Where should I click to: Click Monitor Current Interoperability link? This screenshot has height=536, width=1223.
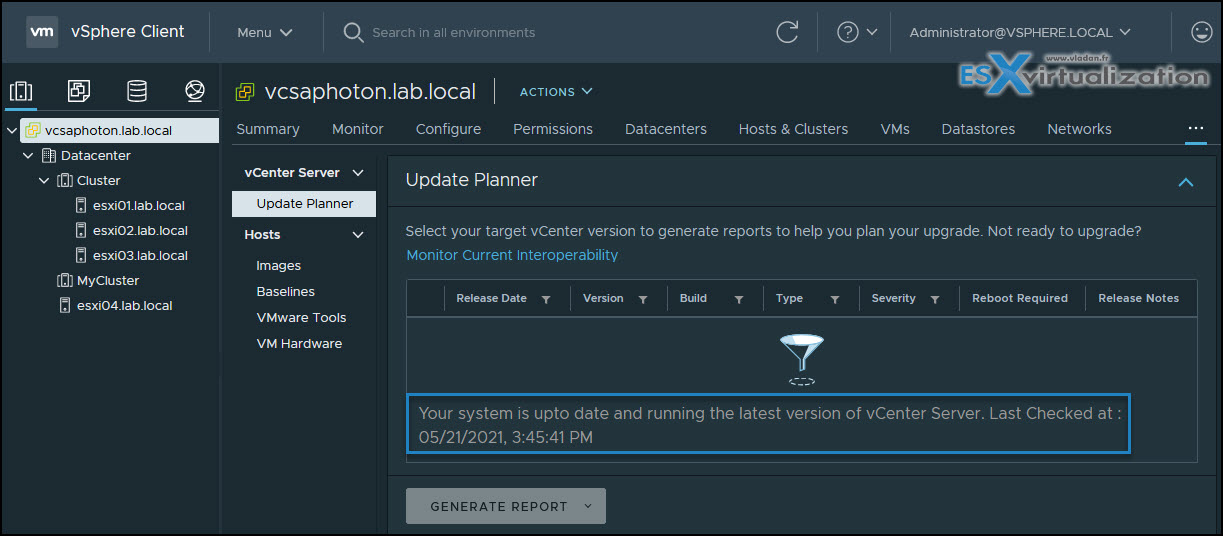[x=512, y=255]
